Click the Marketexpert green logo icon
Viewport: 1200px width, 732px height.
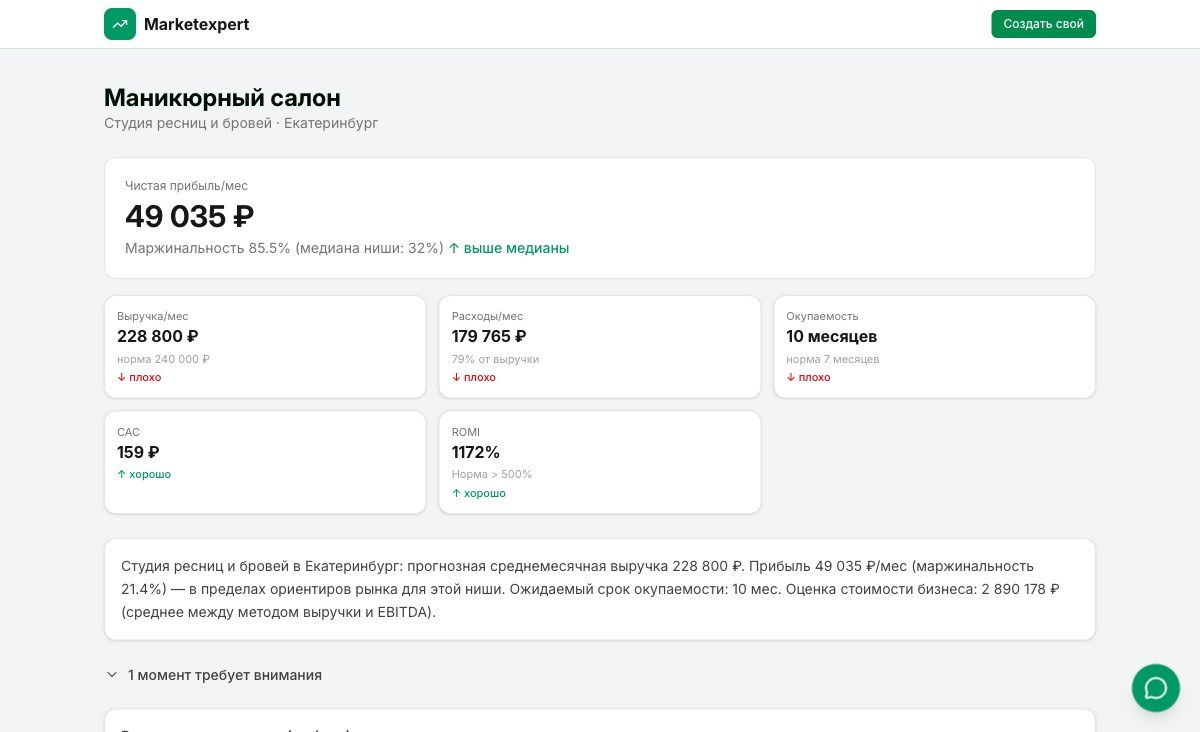pos(120,24)
